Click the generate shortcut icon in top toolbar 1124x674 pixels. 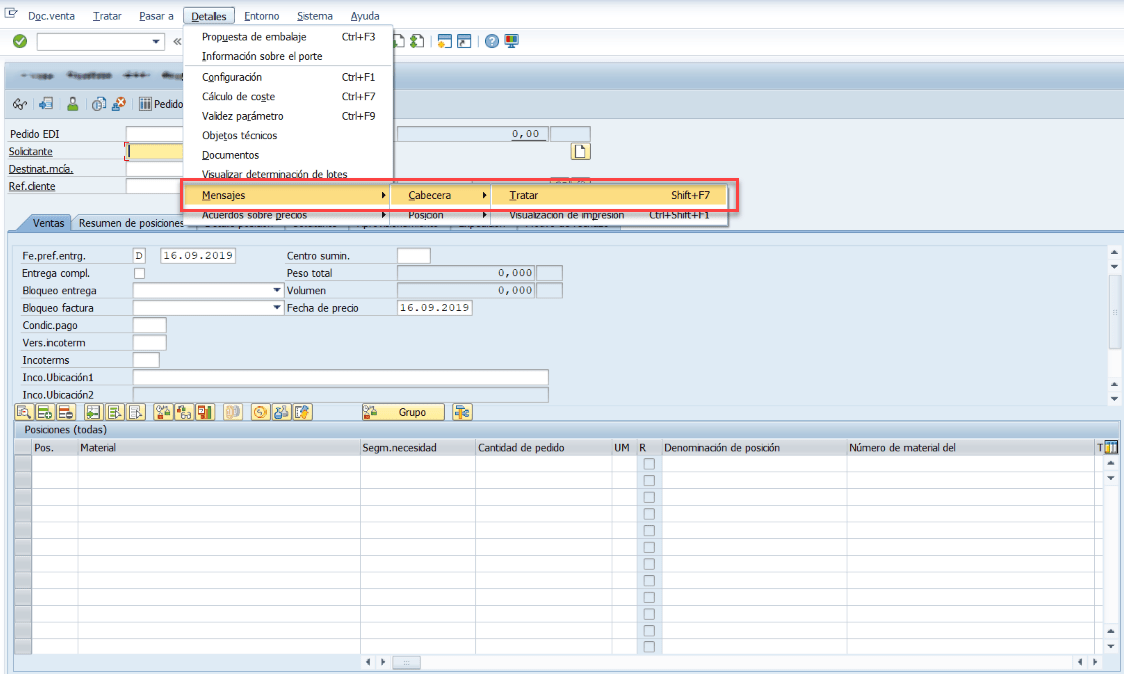465,42
